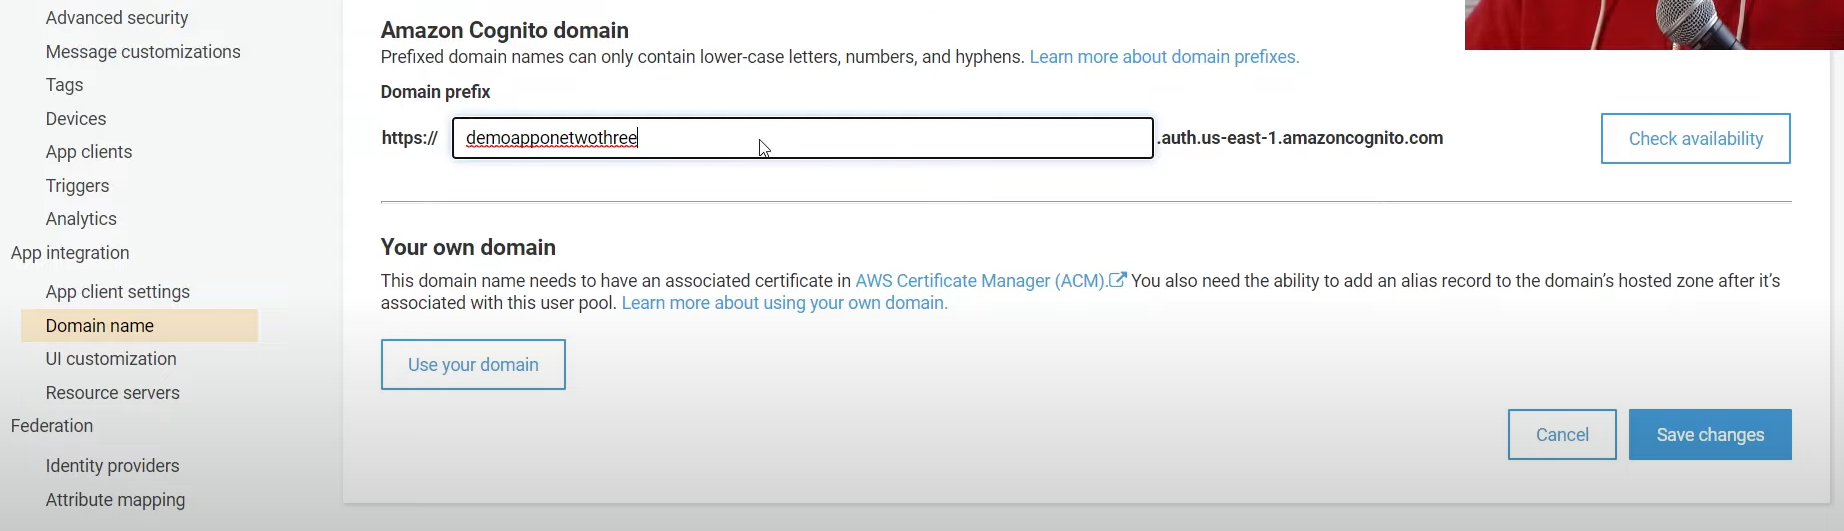This screenshot has width=1844, height=531.
Task: Open Learn more about domain prefixes link
Action: 1165,57
